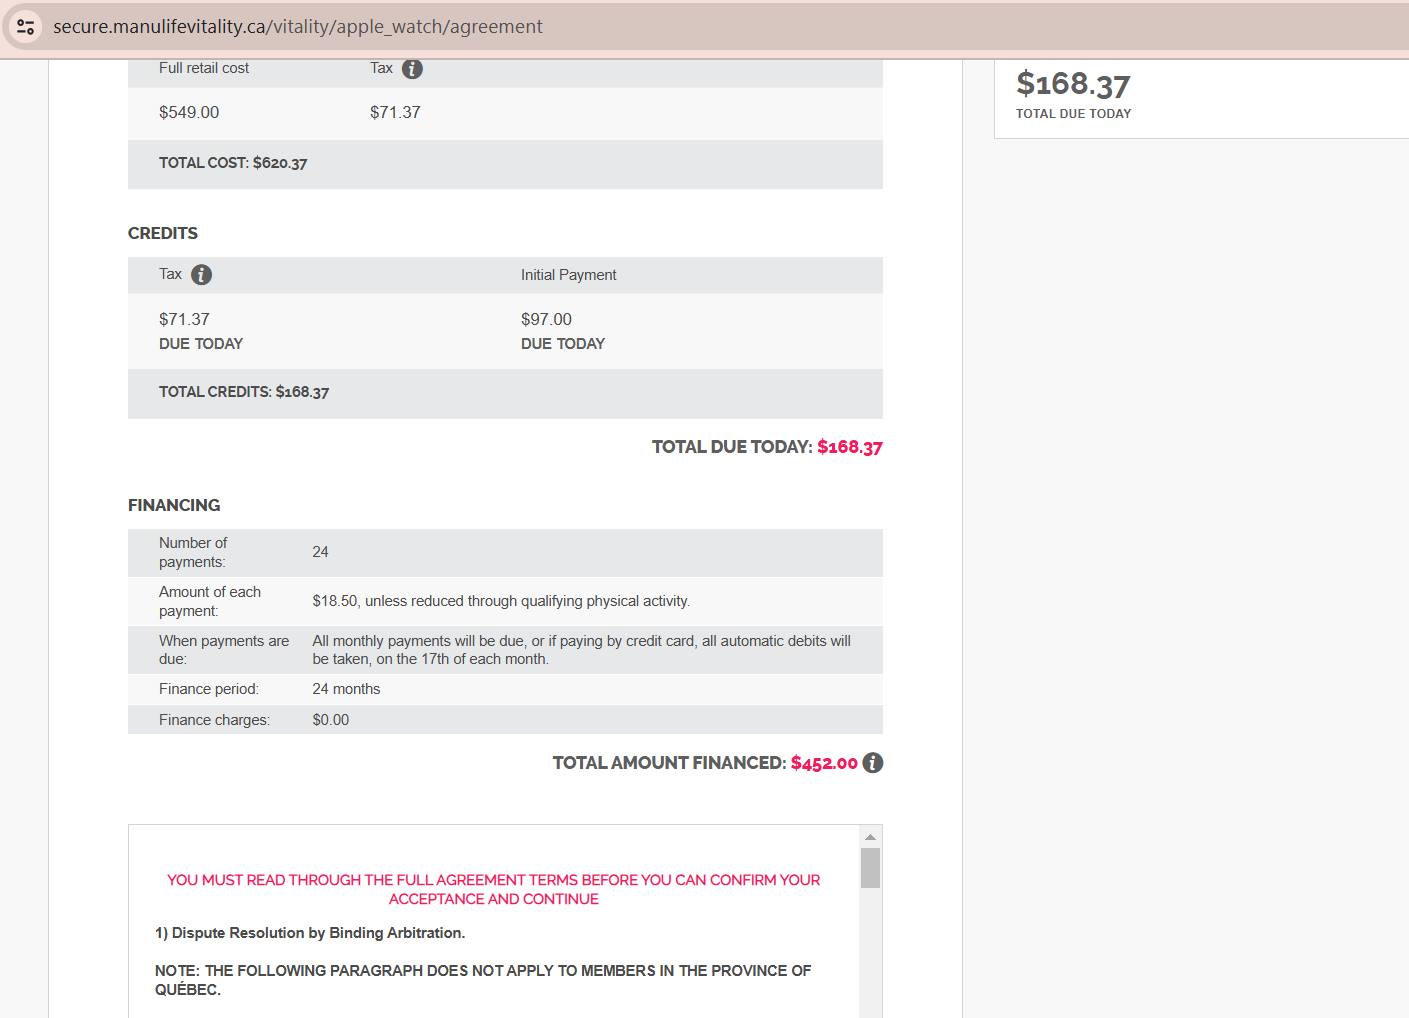The height and width of the screenshot is (1018, 1409).
Task: Click the $18.50 amount of each payment text
Action: (x=335, y=601)
